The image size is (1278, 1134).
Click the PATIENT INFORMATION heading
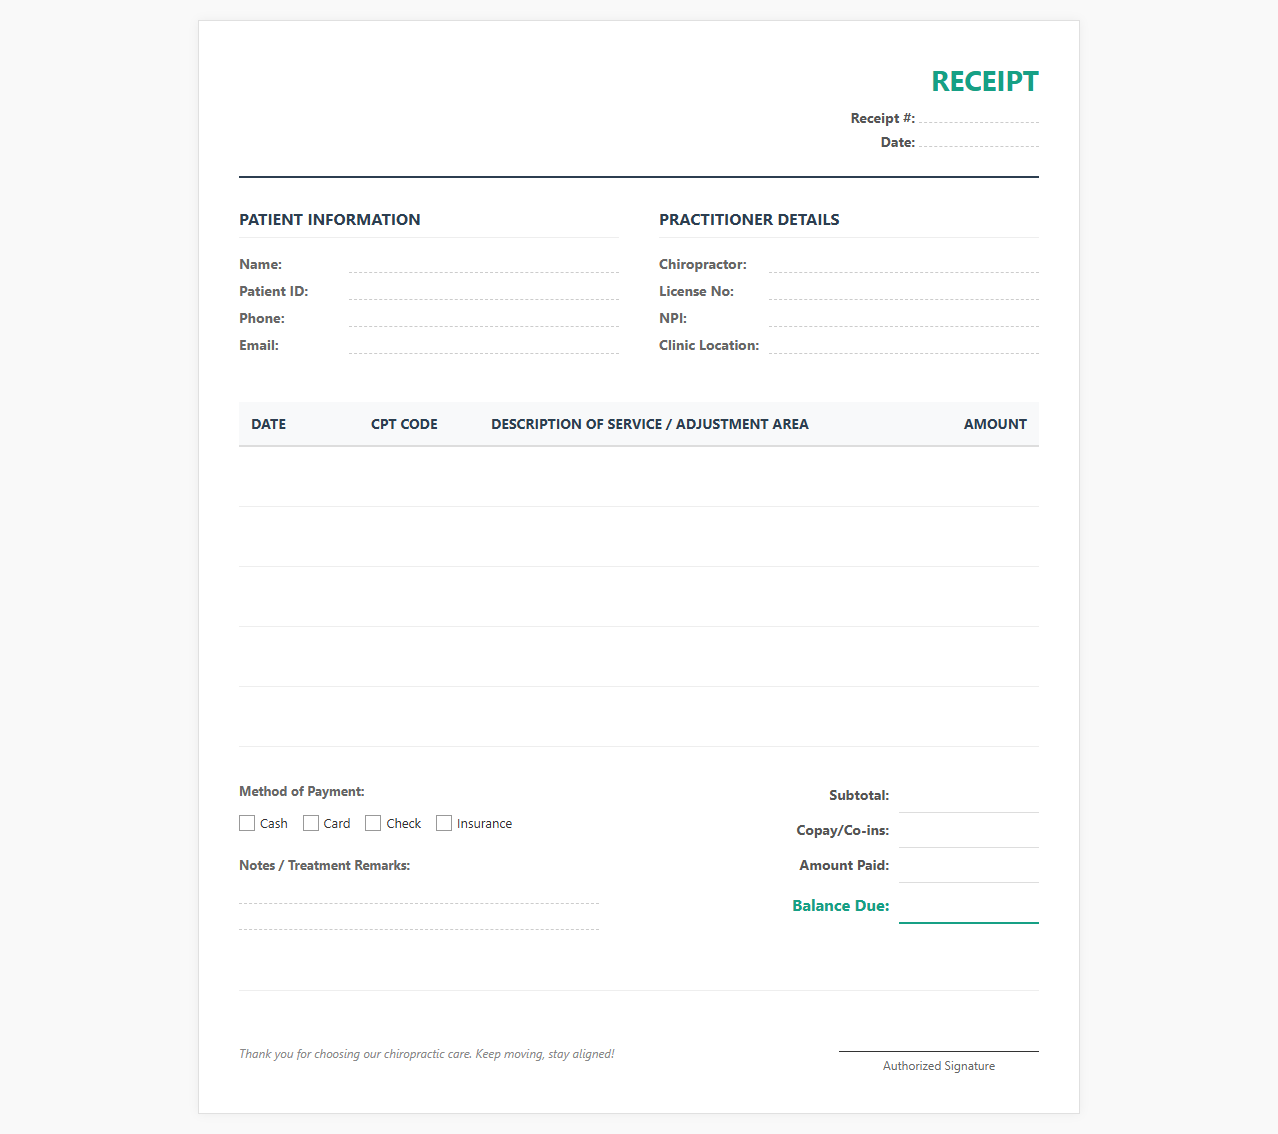[x=330, y=220]
